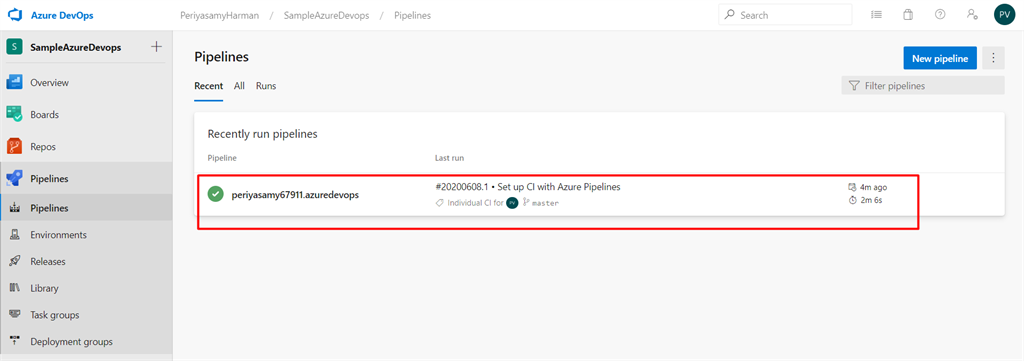
Task: Open the Marketplace shopping bag icon
Action: pyautogui.click(x=908, y=14)
